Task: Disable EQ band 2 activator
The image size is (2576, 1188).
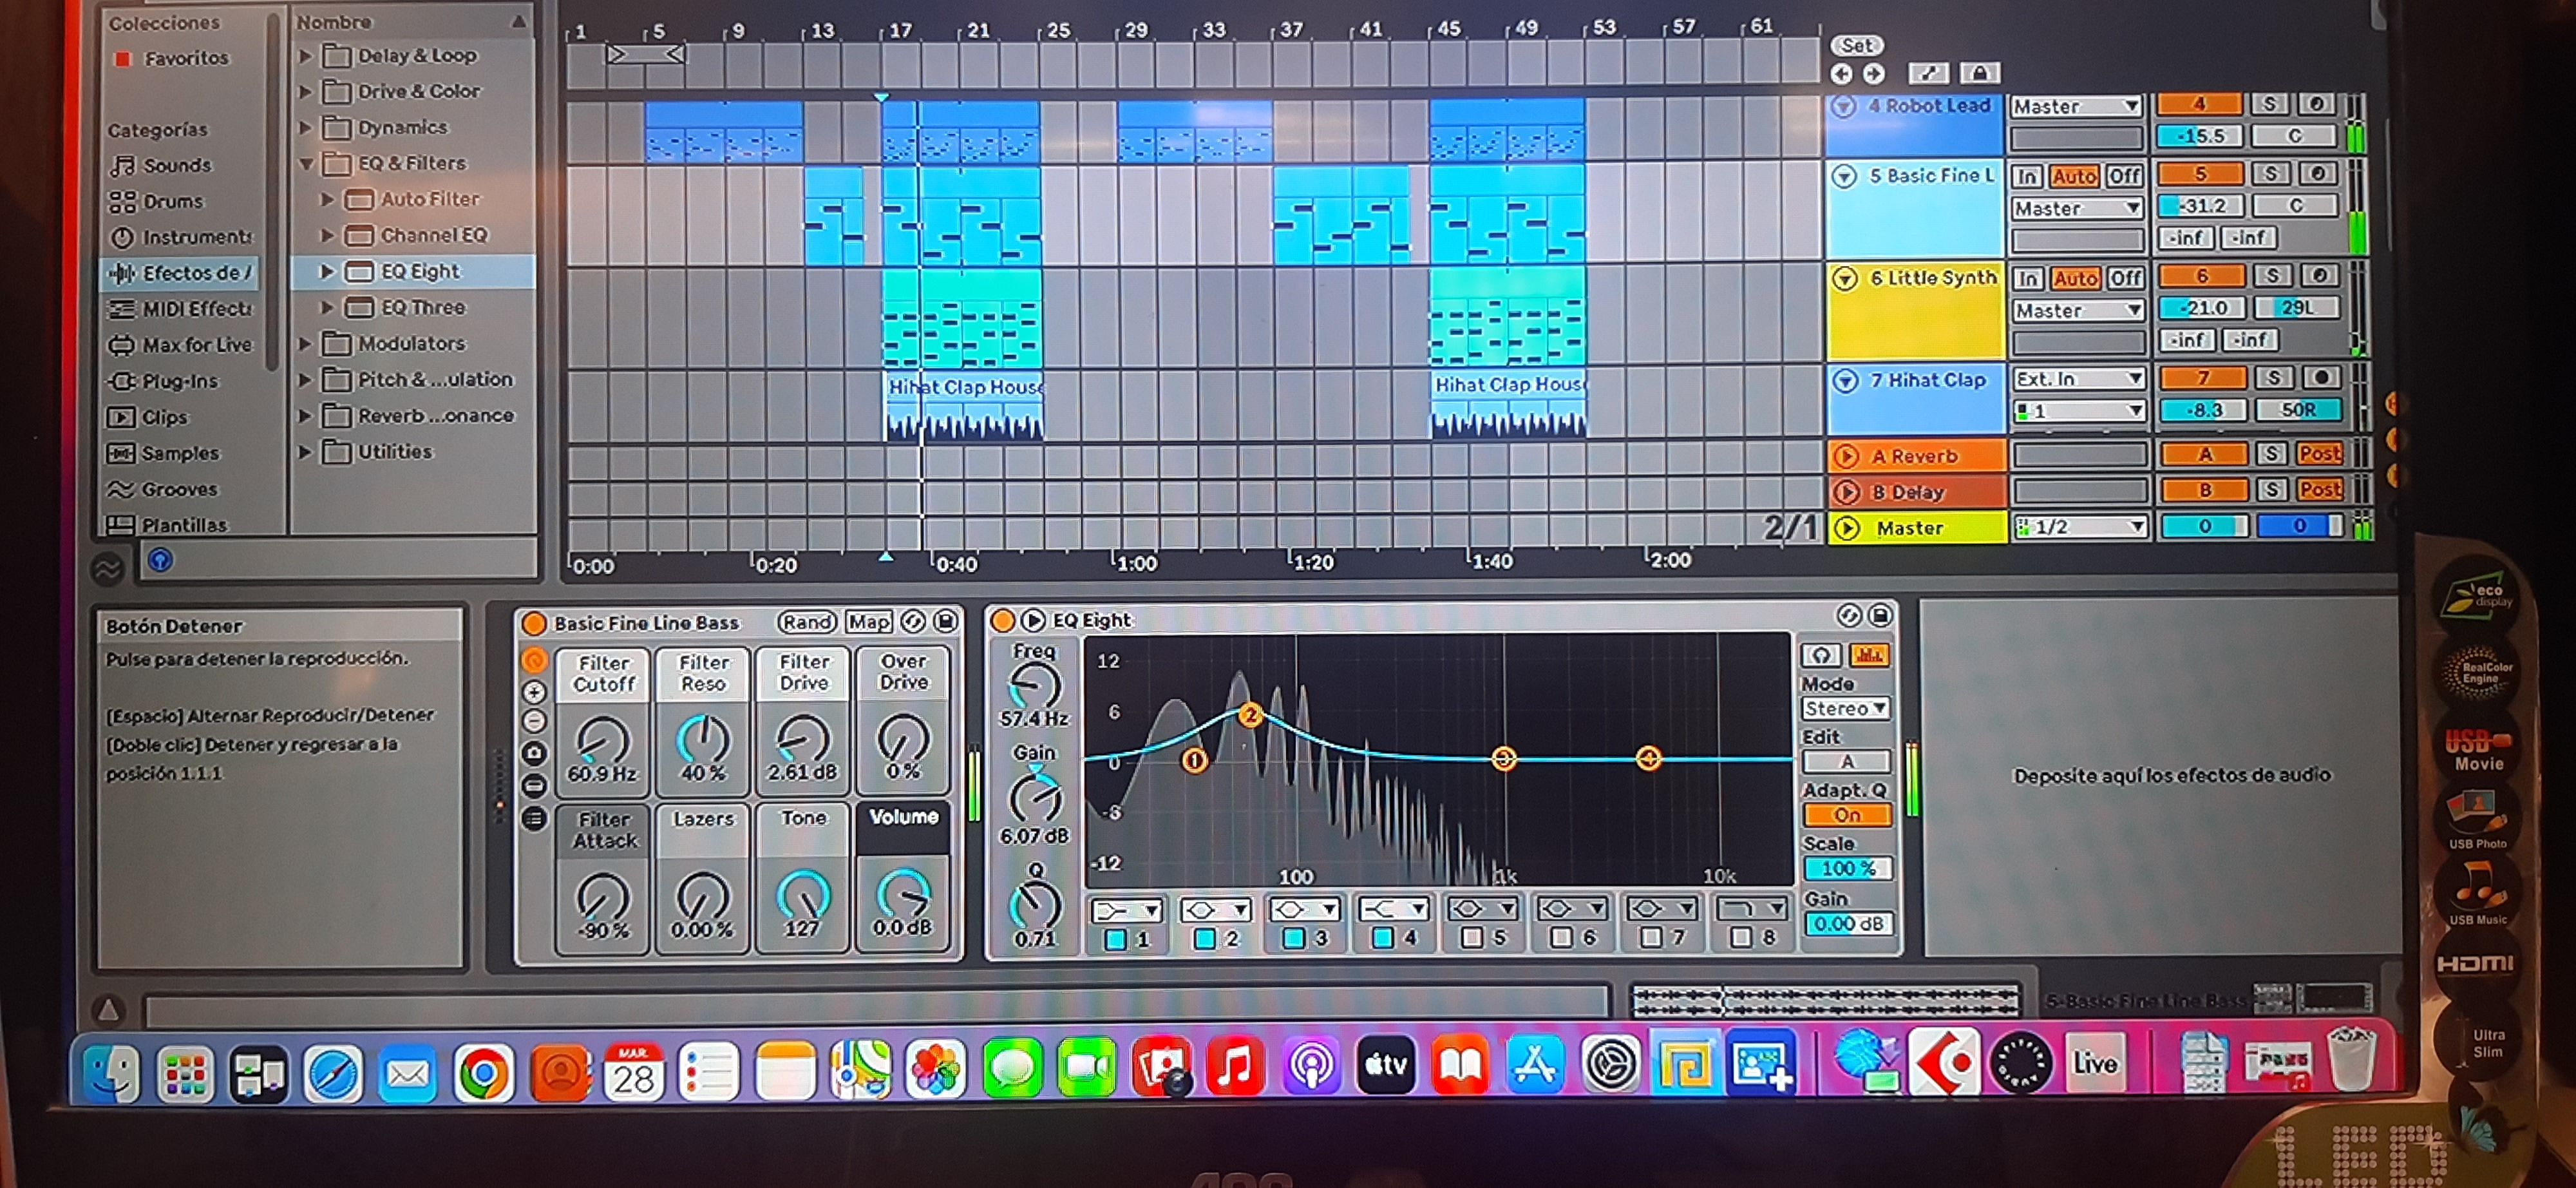Action: (x=1204, y=939)
